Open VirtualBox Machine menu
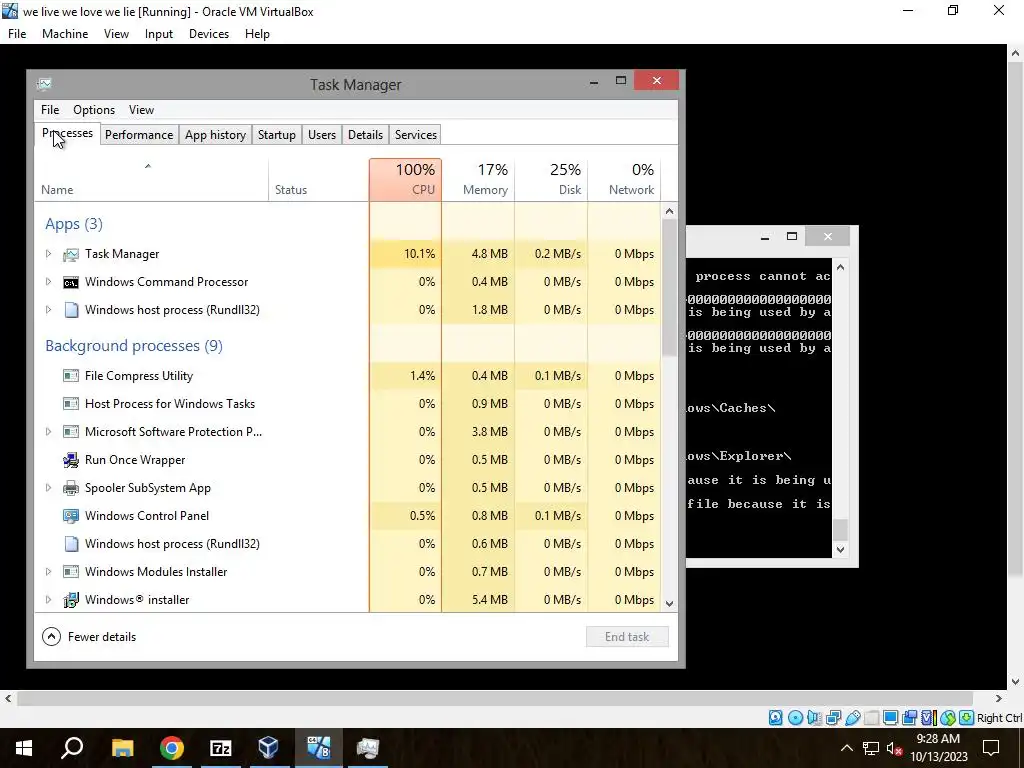 (x=65, y=34)
